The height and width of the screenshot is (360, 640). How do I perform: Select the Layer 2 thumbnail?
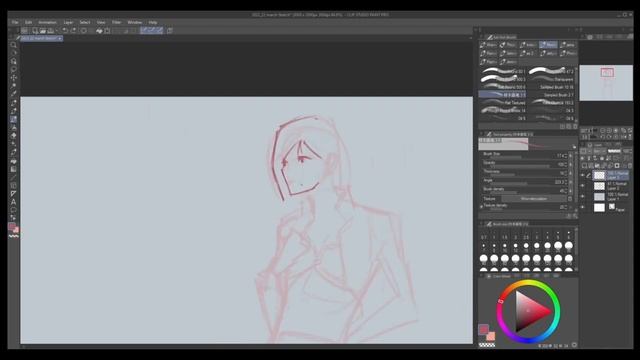(x=599, y=186)
